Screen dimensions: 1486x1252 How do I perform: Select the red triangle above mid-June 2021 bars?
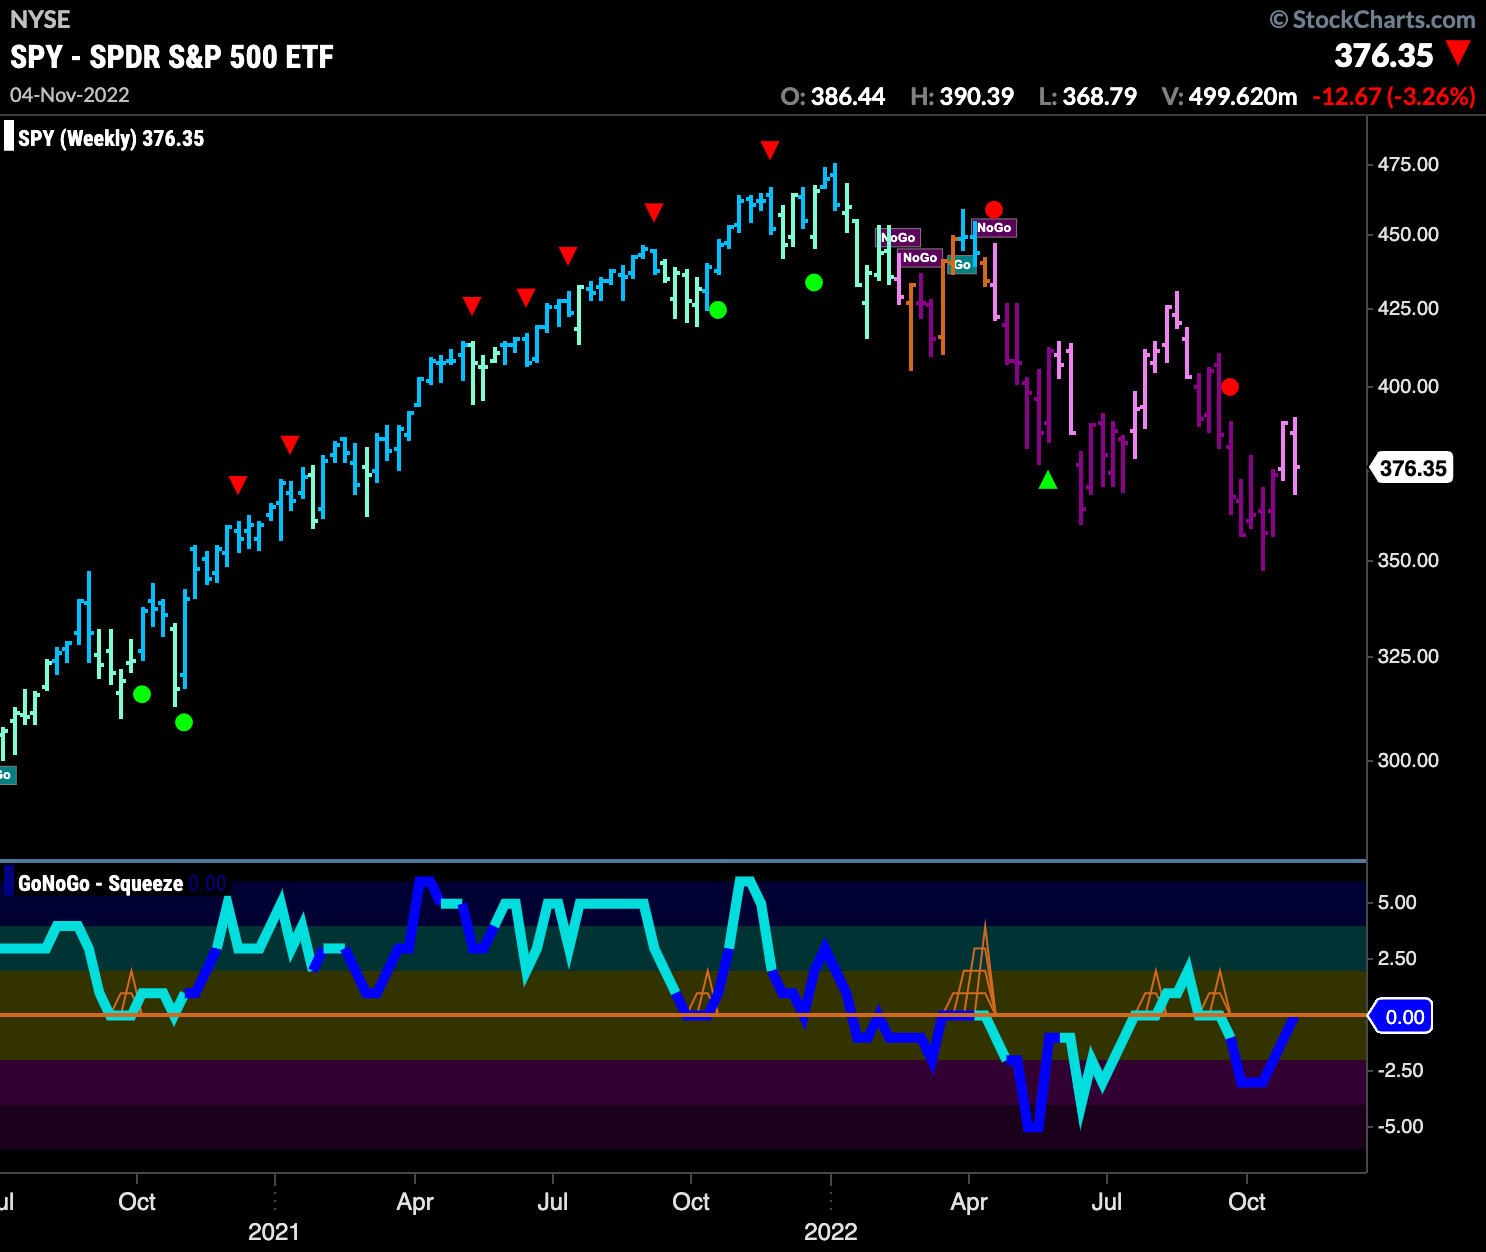click(525, 297)
